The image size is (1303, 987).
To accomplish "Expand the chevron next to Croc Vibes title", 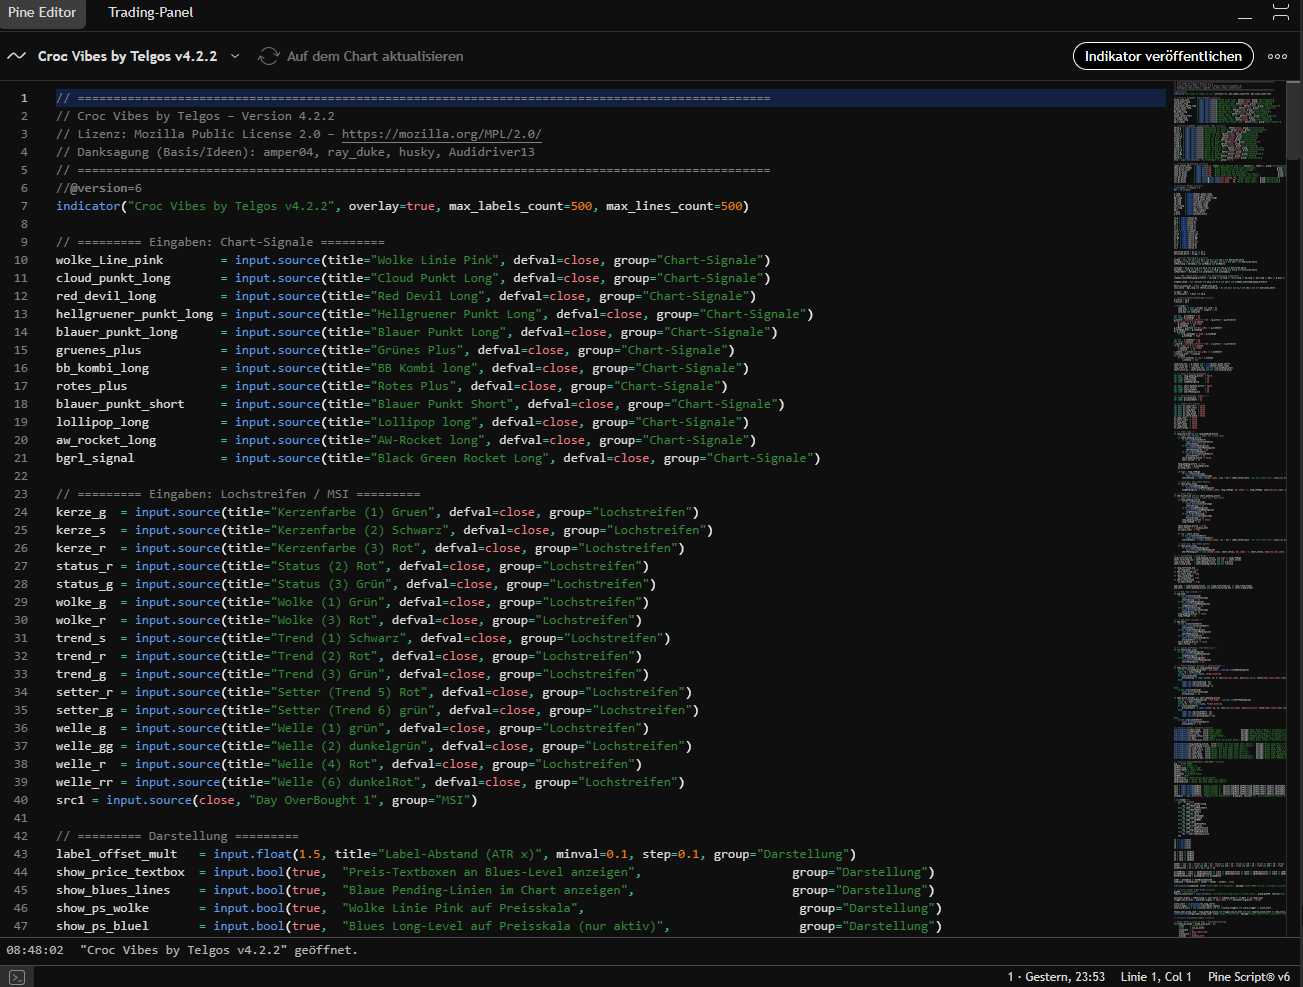I will 235,56.
